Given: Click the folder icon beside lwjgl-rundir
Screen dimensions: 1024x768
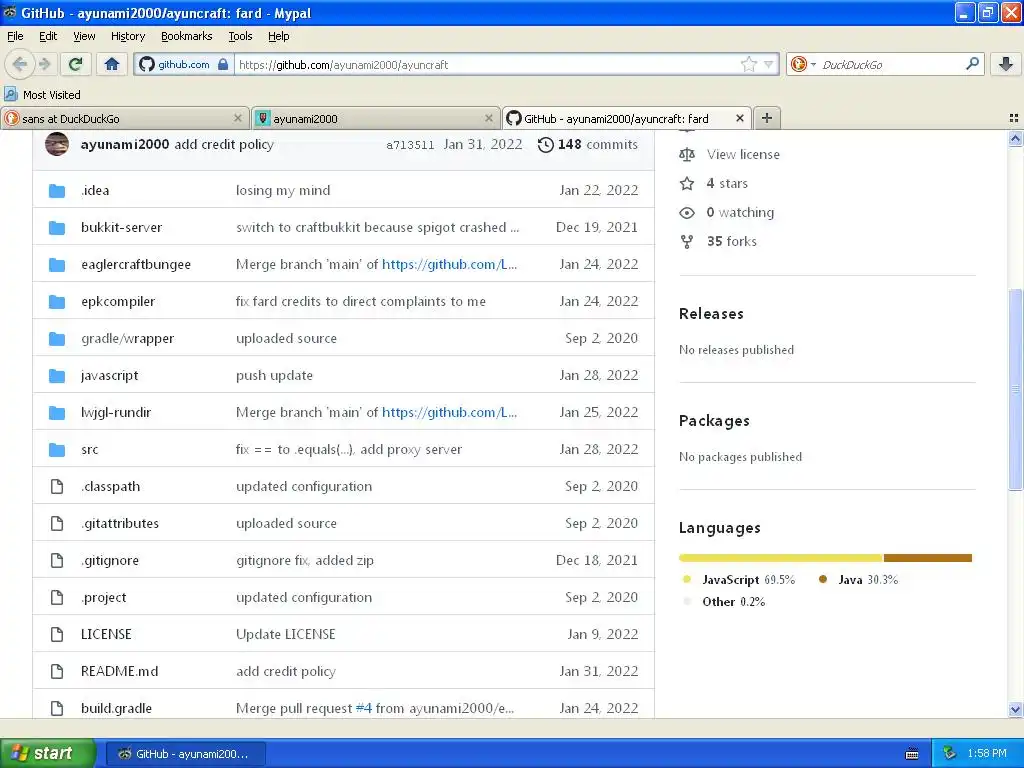Looking at the screenshot, I should pos(57,413).
